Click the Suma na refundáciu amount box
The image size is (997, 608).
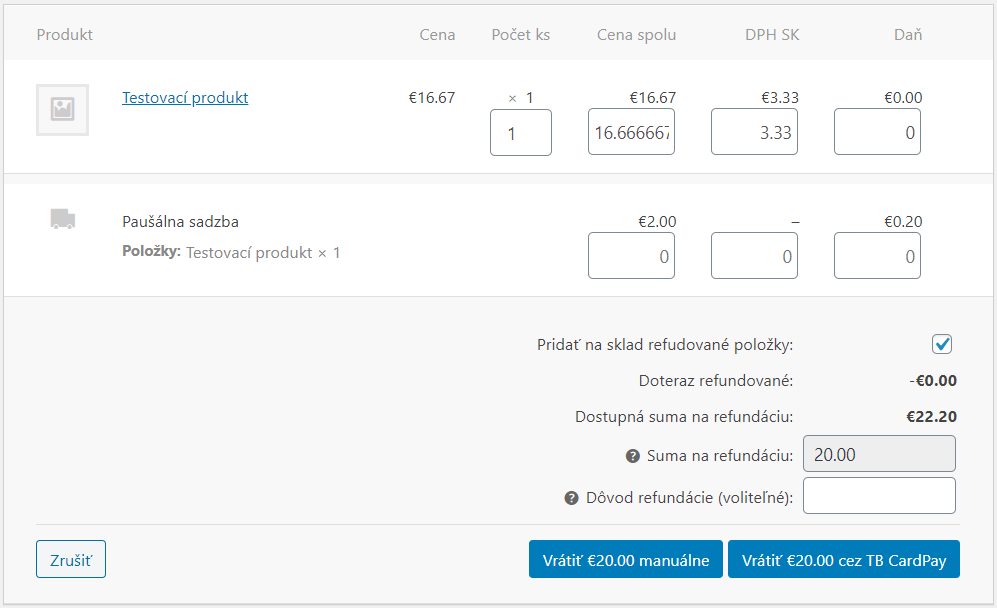pyautogui.click(x=878, y=454)
